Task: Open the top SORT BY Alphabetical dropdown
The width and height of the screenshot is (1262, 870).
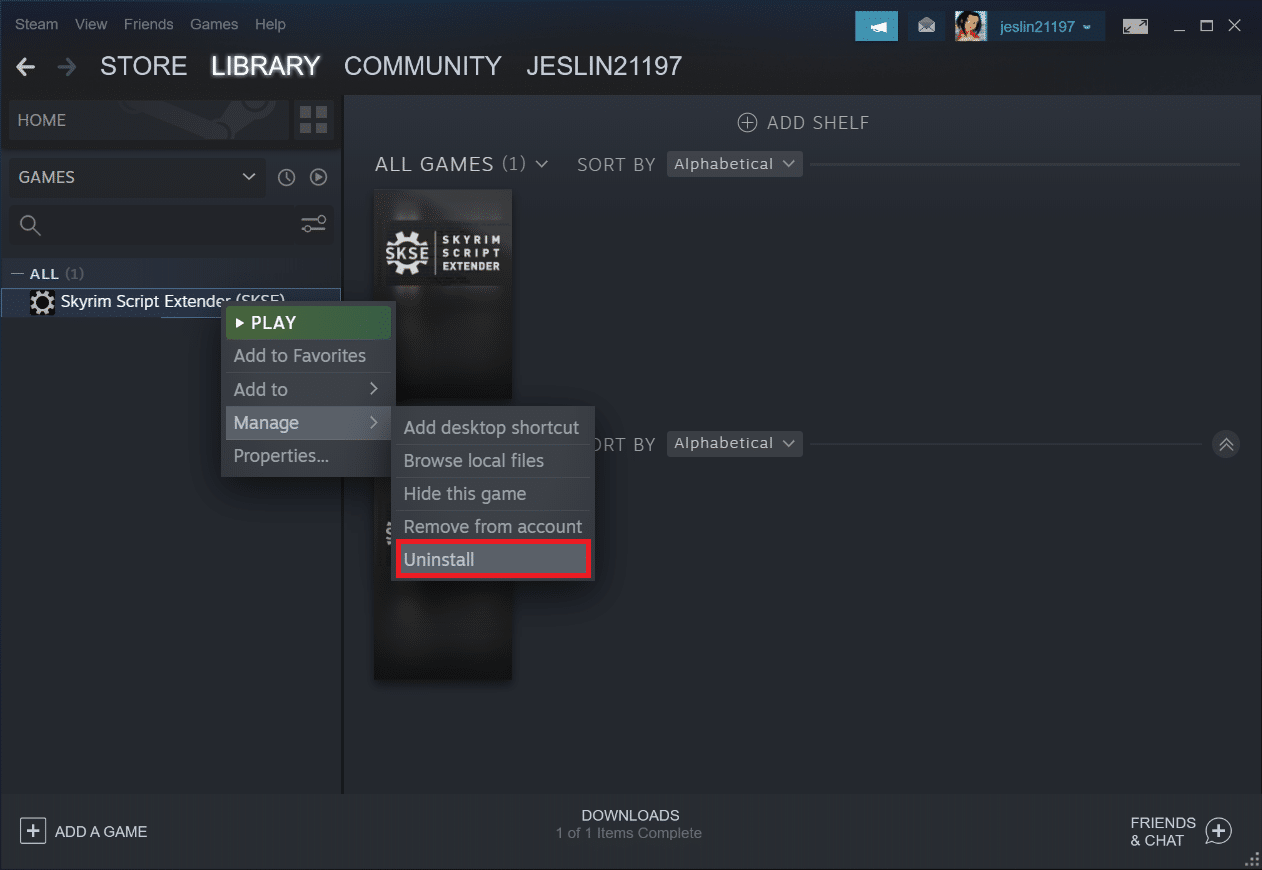Action: click(734, 164)
